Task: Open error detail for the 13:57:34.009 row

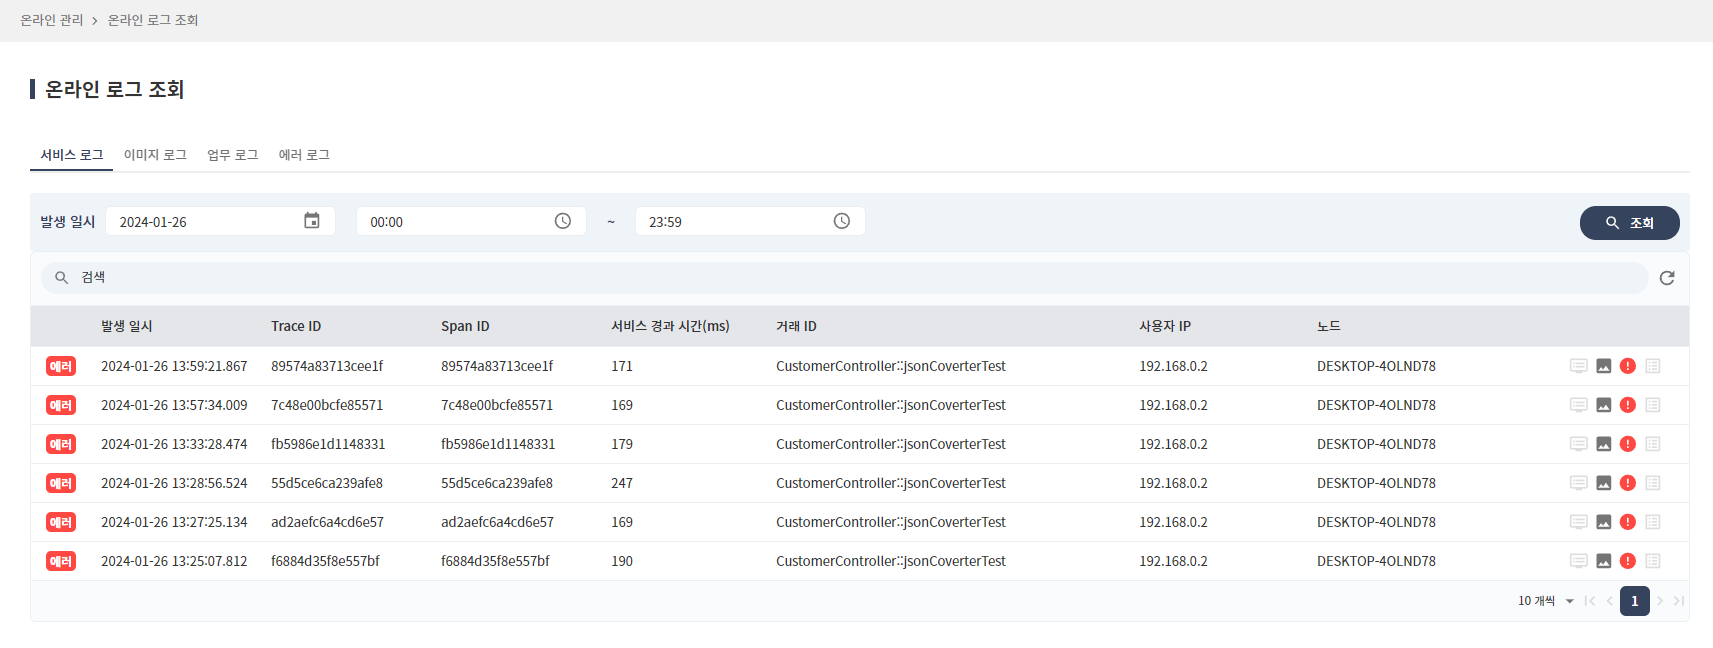Action: click(x=1628, y=405)
